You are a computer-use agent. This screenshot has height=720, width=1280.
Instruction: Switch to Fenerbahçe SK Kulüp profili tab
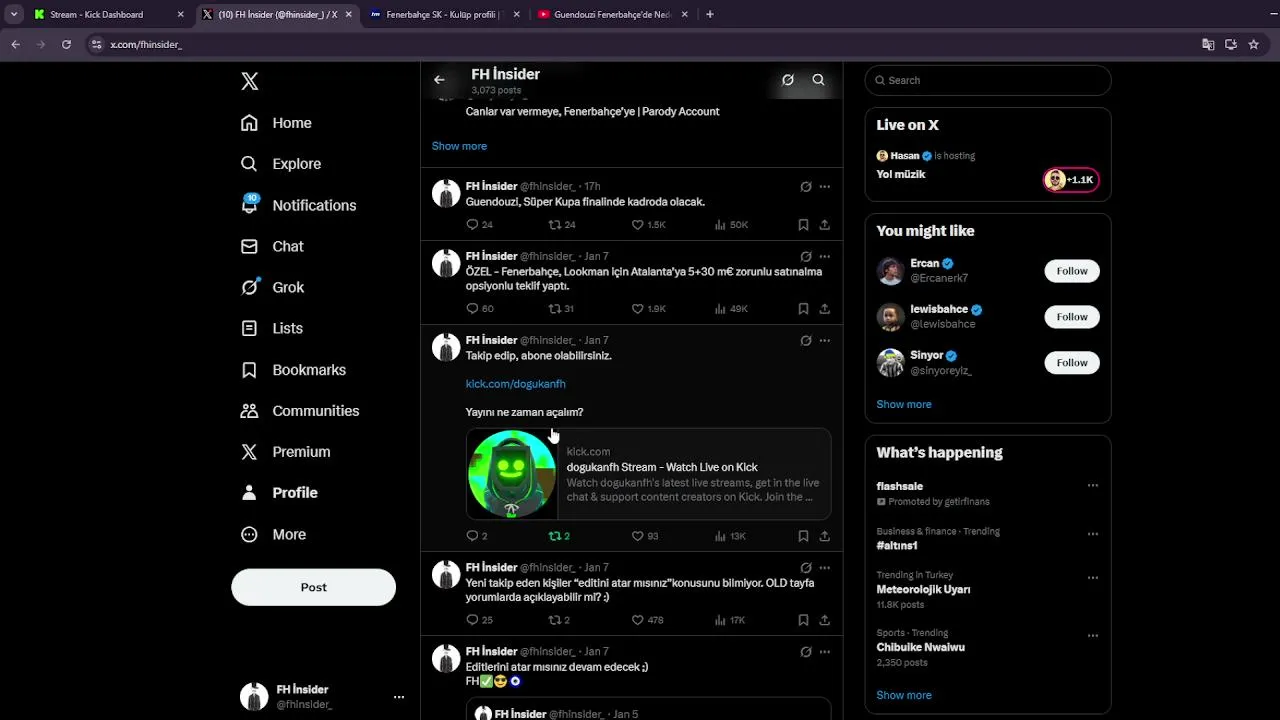[x=444, y=15]
